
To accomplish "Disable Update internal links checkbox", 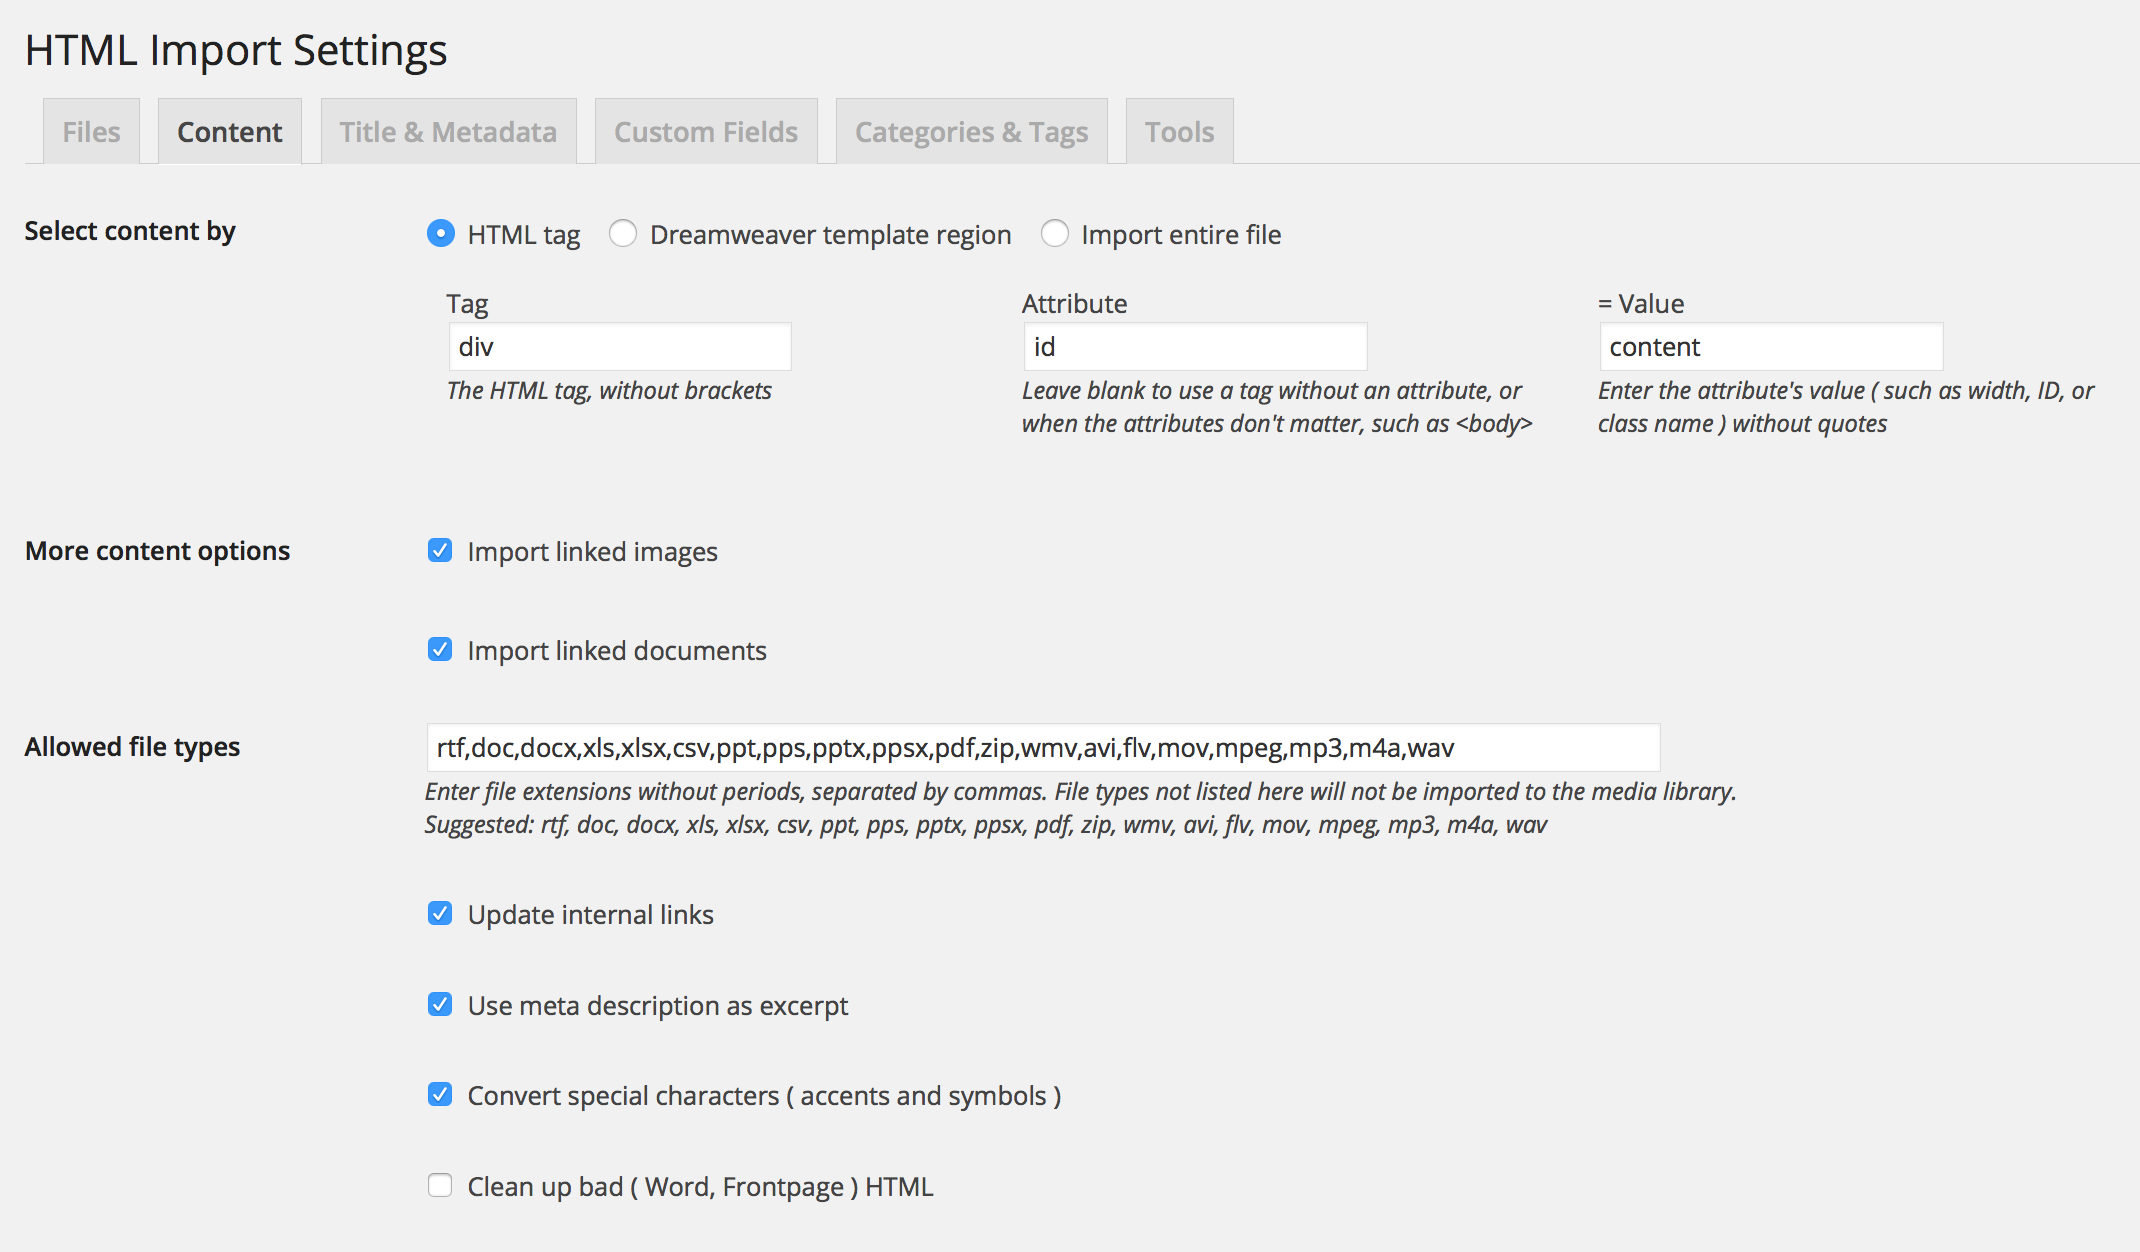I will coord(440,914).
